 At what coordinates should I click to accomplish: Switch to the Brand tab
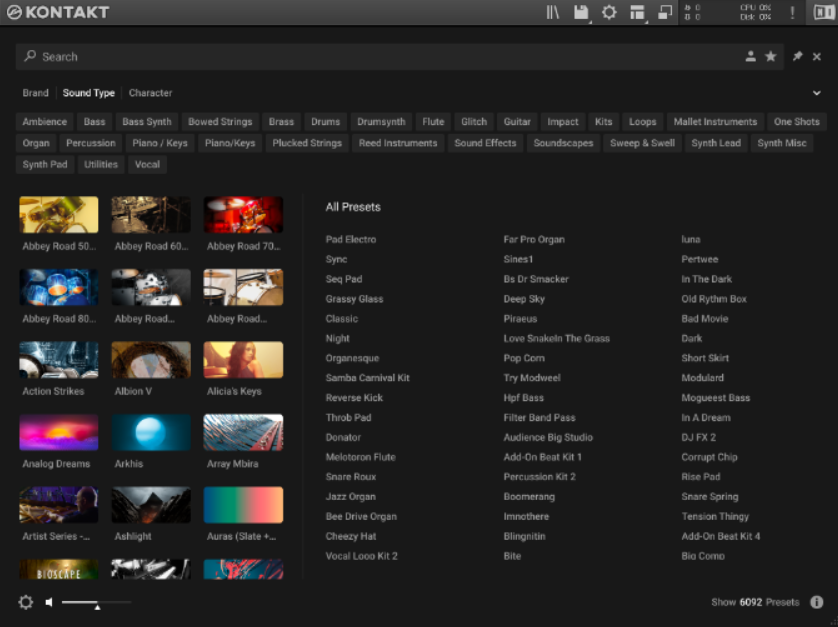point(35,93)
